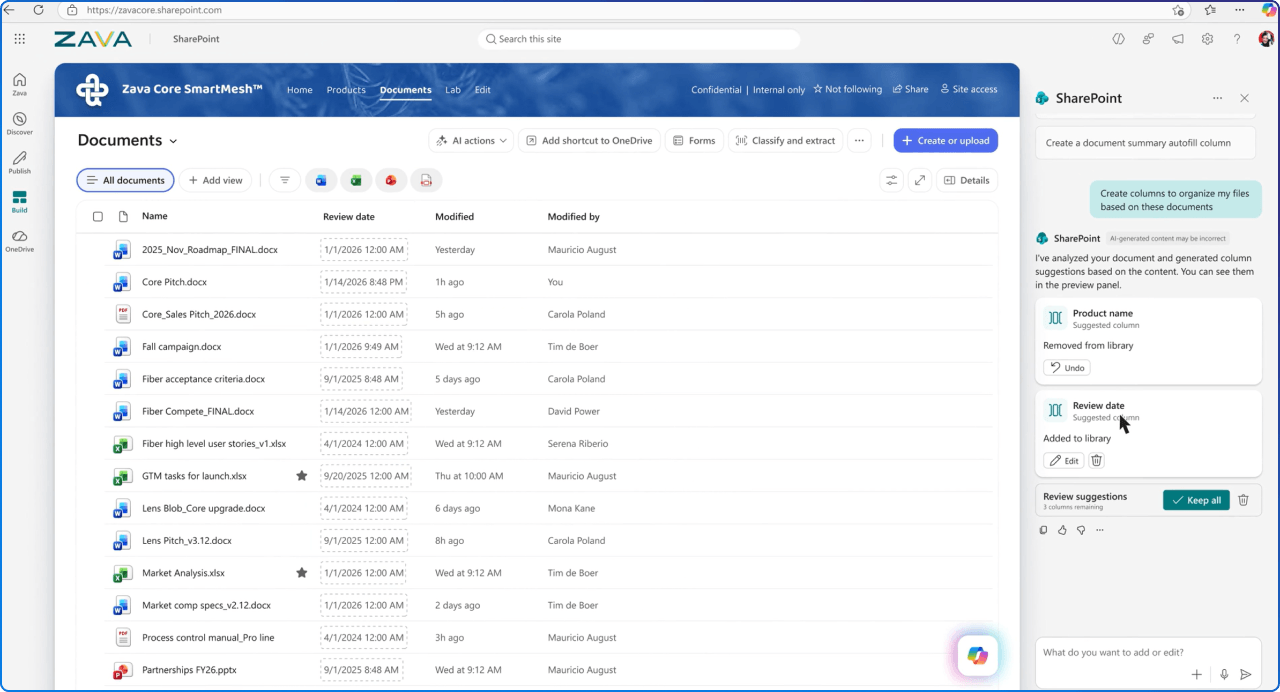1280x692 pixels.
Task: Delete the Review date suggested column
Action: pos(1096,460)
